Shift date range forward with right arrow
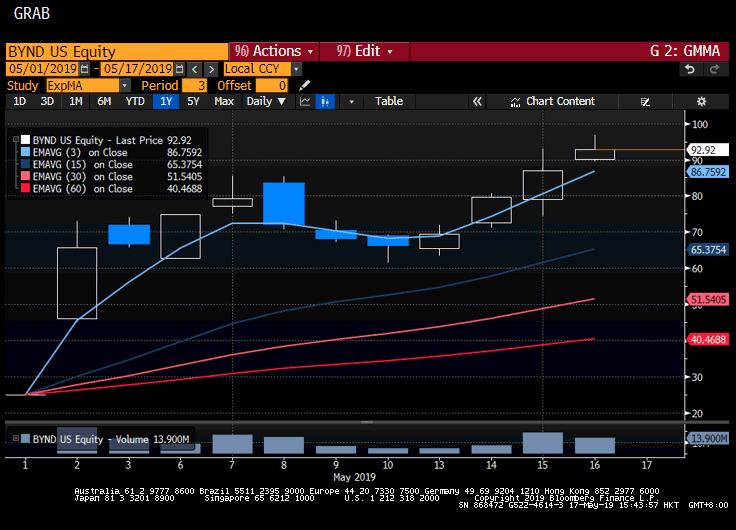 tap(211, 69)
